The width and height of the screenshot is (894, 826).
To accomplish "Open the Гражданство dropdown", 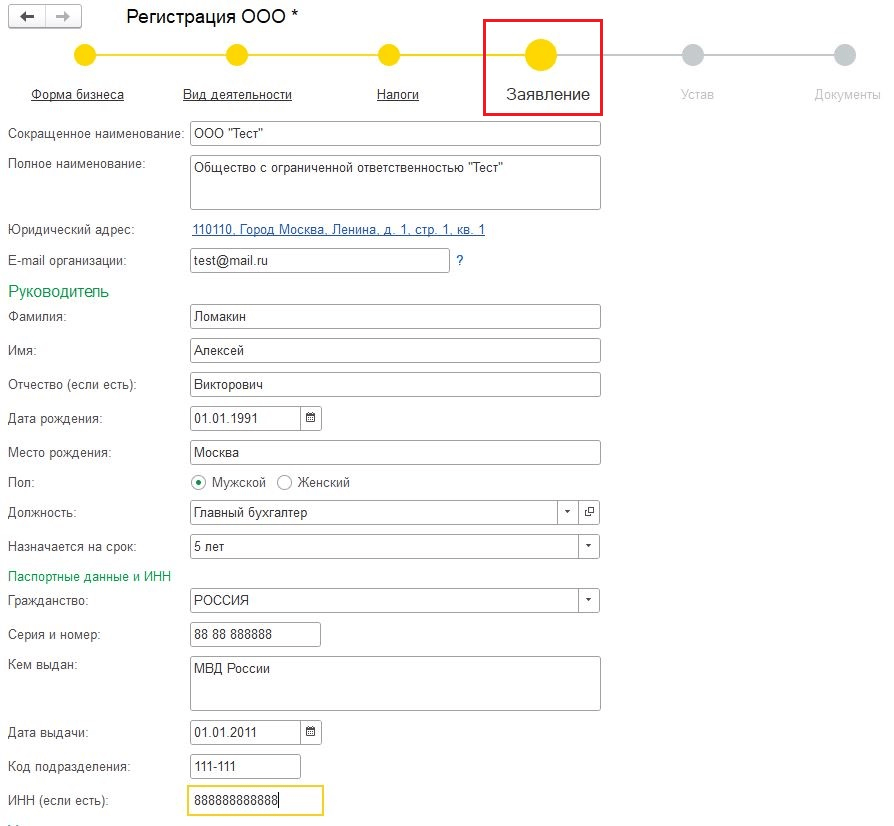I will click(x=588, y=600).
